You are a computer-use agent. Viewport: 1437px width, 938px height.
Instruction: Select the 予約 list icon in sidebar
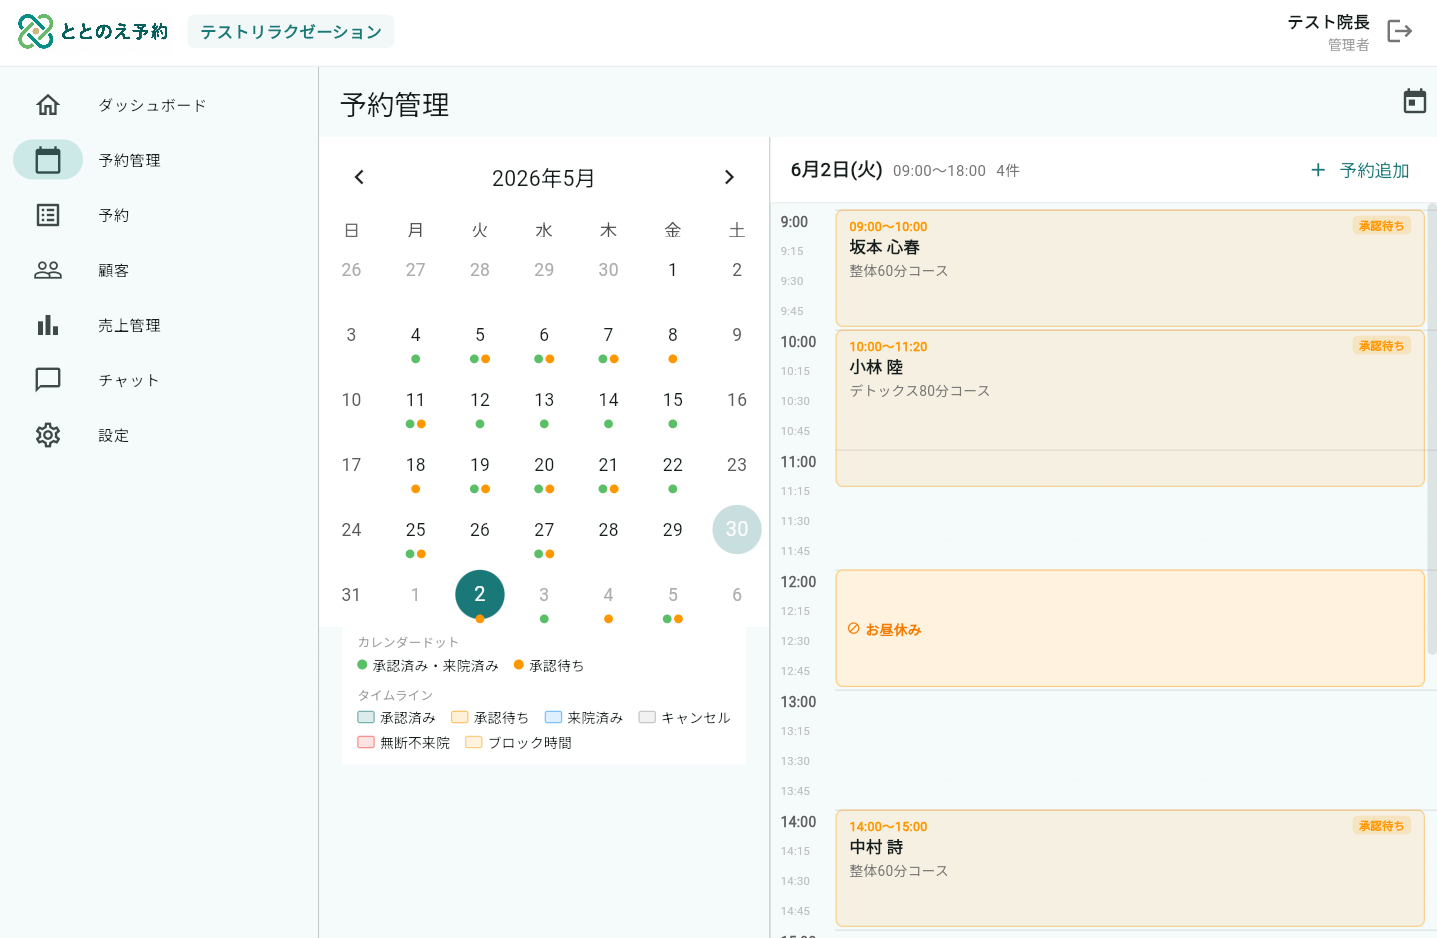point(48,215)
